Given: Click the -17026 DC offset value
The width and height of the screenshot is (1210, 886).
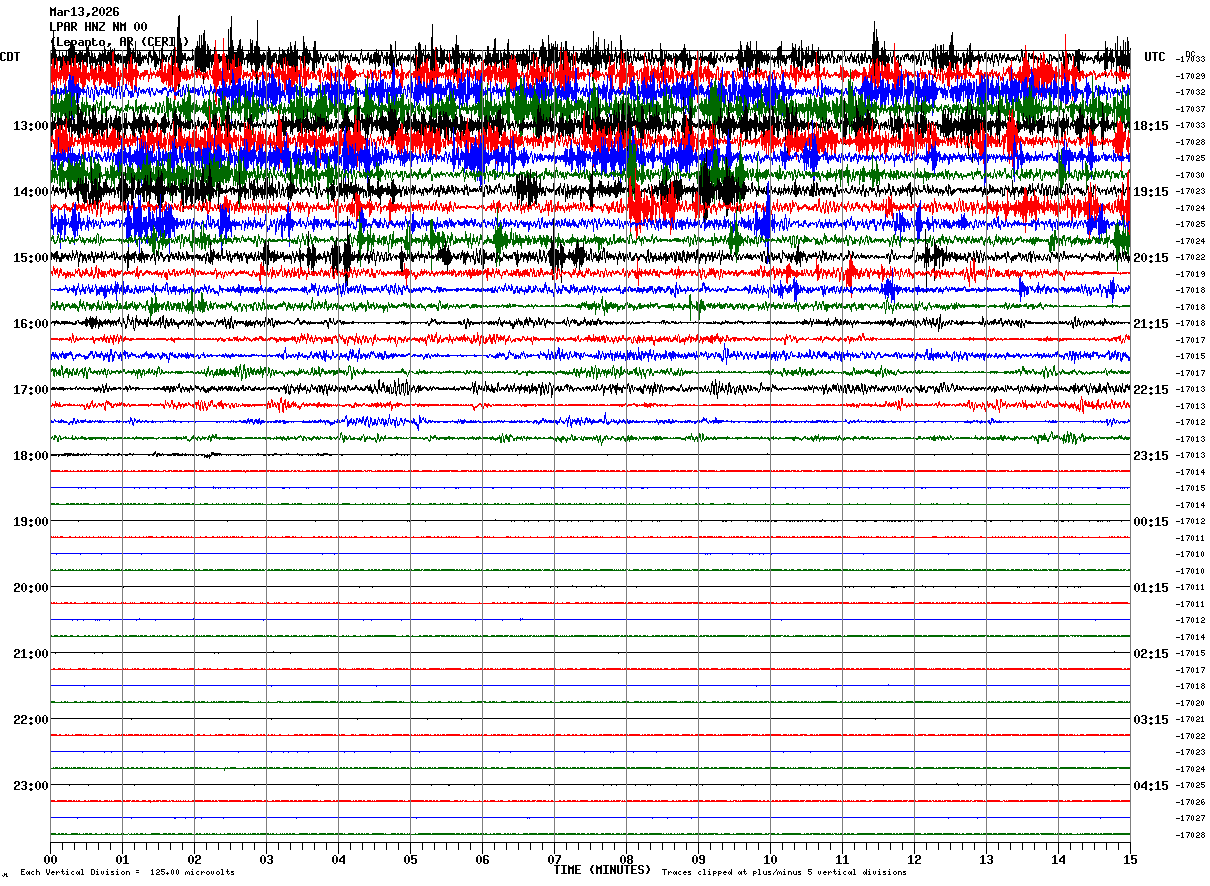Looking at the screenshot, I should tap(1191, 802).
